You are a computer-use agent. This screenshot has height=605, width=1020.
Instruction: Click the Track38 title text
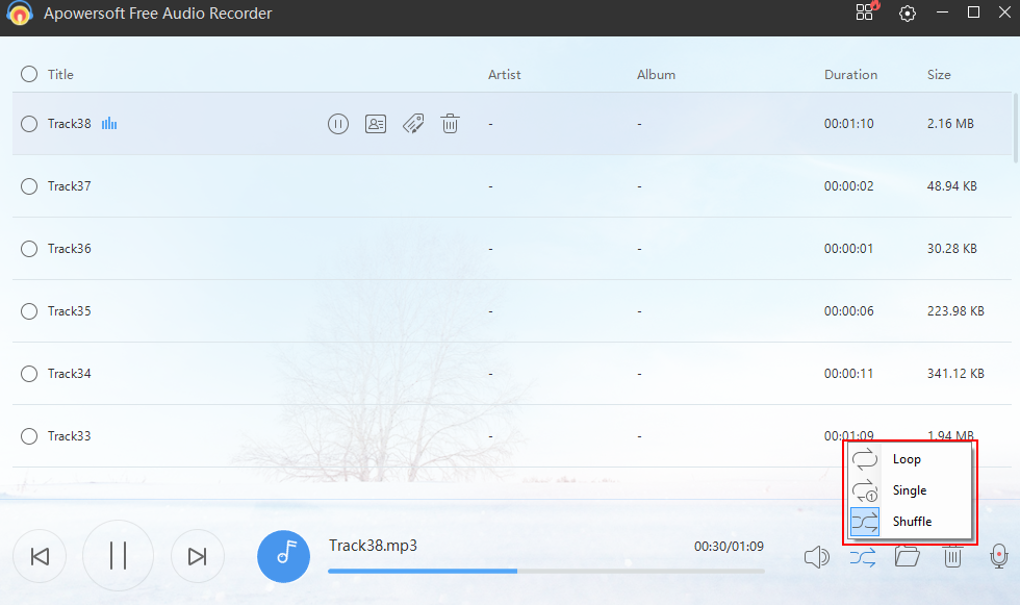coord(69,124)
